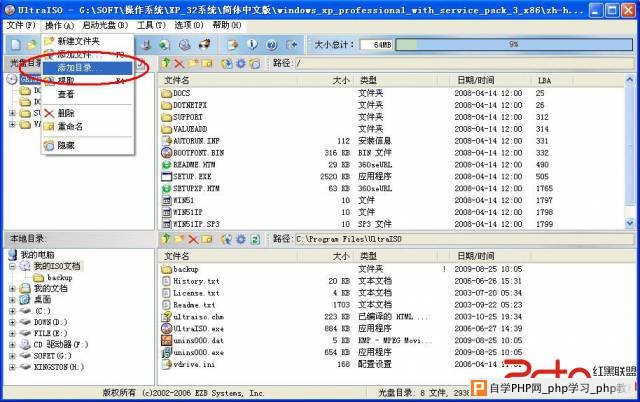This screenshot has width=640, height=402.
Task: Click the blue question mark help icon
Action: point(272,44)
